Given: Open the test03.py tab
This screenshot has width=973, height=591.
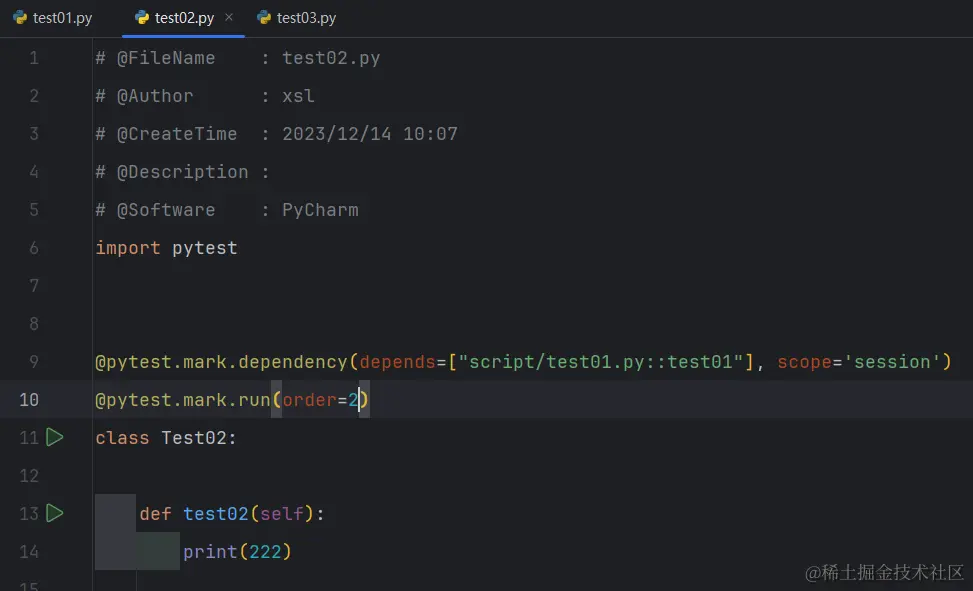Looking at the screenshot, I should coord(297,18).
